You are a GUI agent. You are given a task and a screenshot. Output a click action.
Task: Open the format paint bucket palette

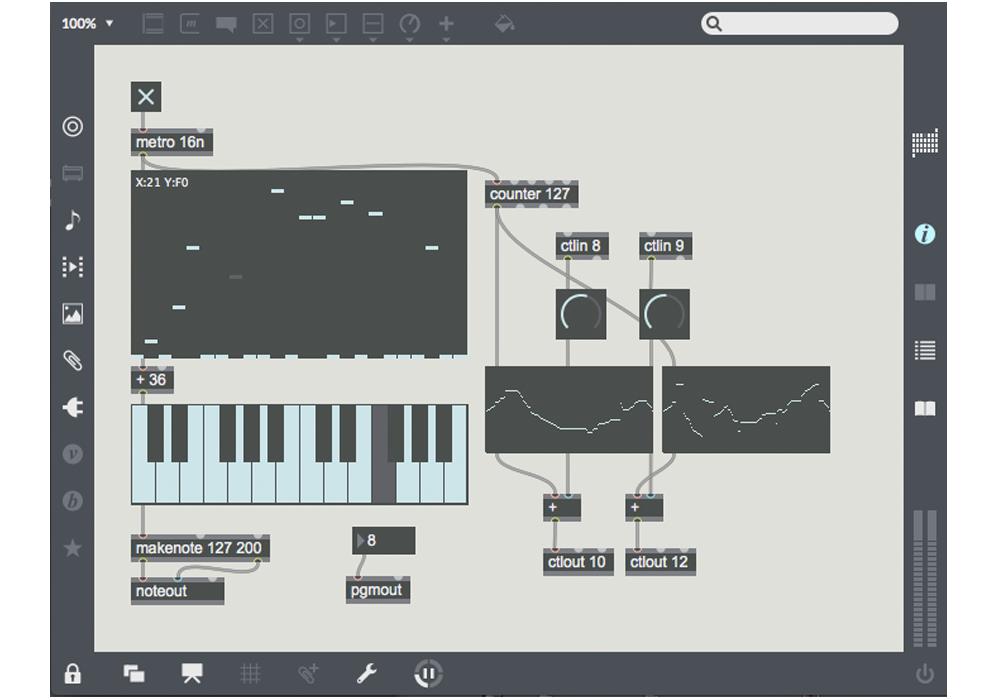[504, 24]
